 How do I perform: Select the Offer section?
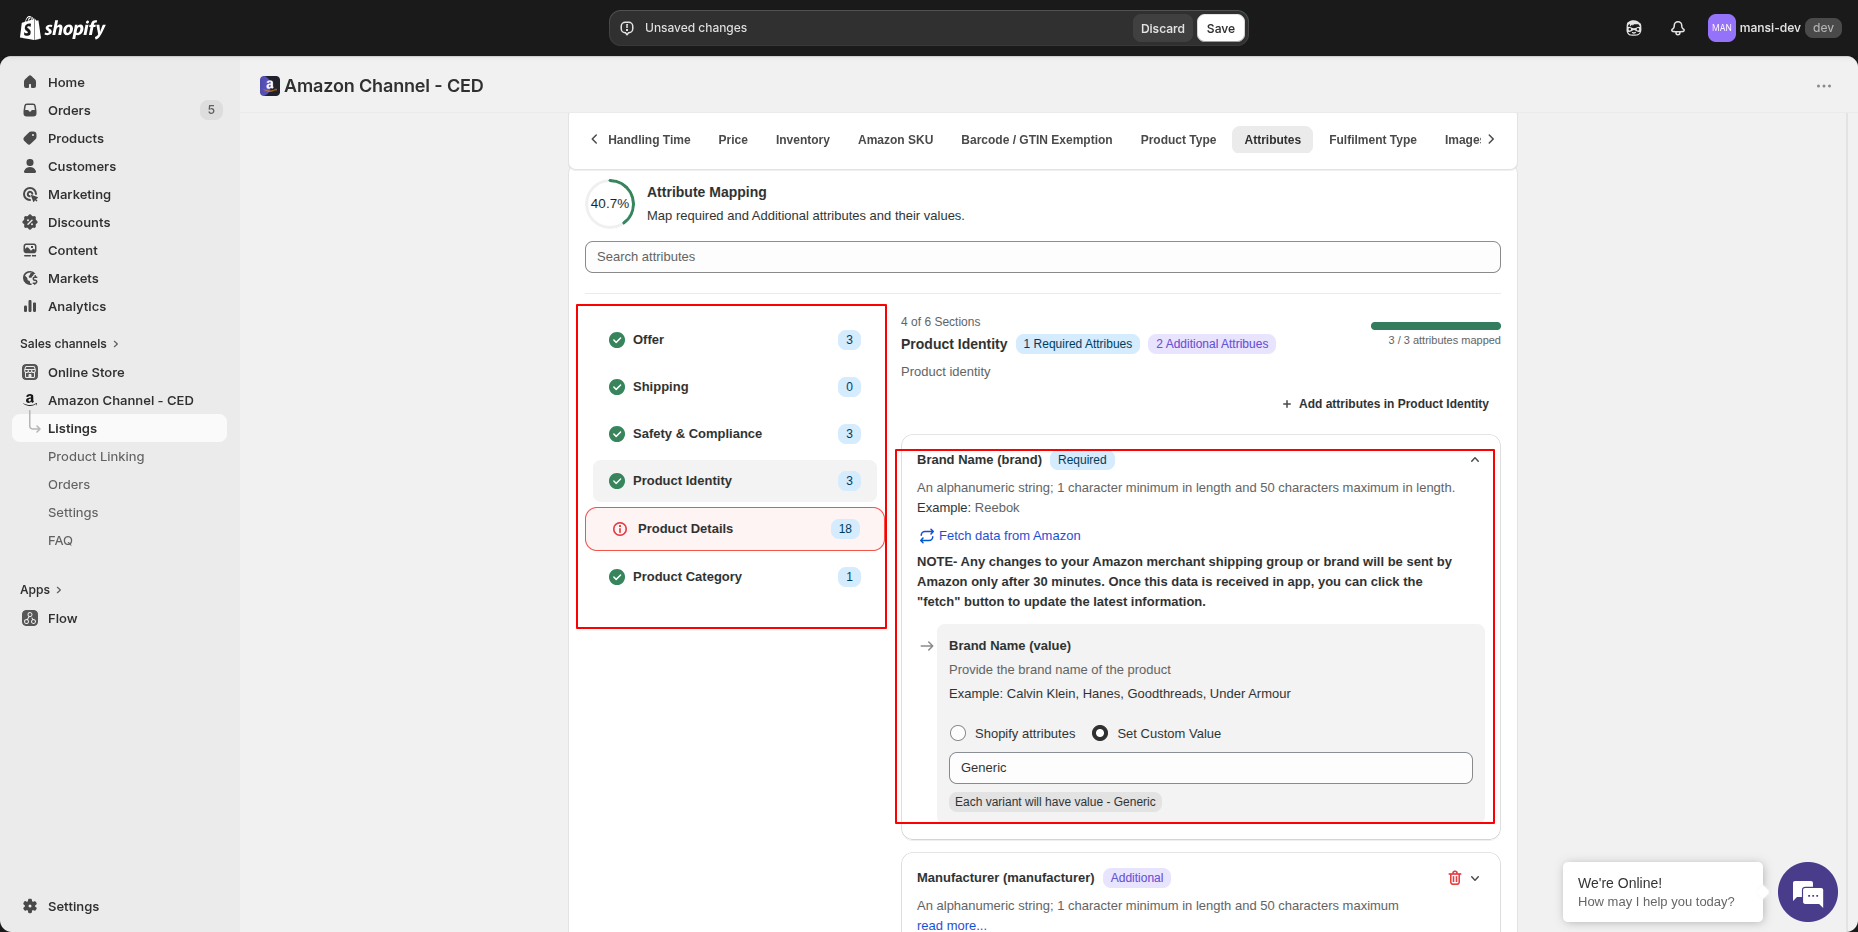click(x=734, y=340)
